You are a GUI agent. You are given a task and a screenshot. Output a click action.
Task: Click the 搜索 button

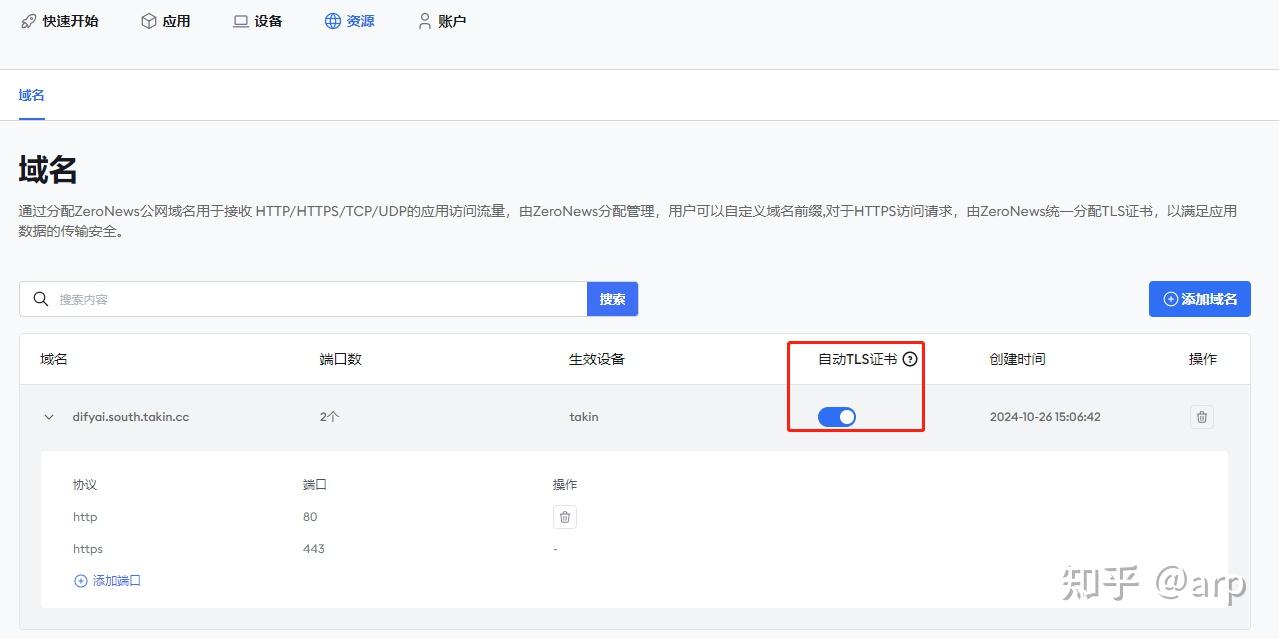click(613, 299)
